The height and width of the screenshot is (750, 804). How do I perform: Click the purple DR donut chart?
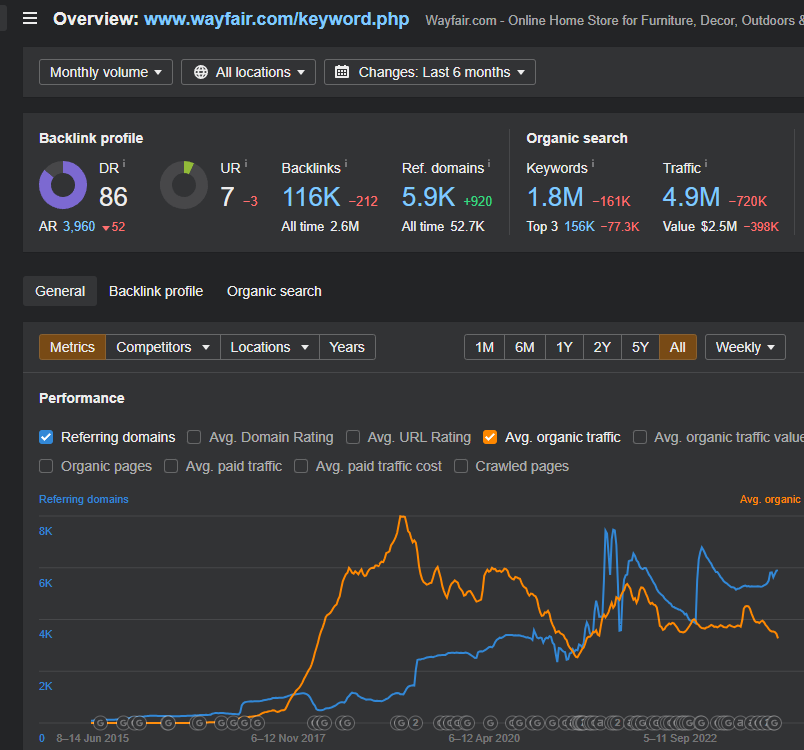(63, 185)
